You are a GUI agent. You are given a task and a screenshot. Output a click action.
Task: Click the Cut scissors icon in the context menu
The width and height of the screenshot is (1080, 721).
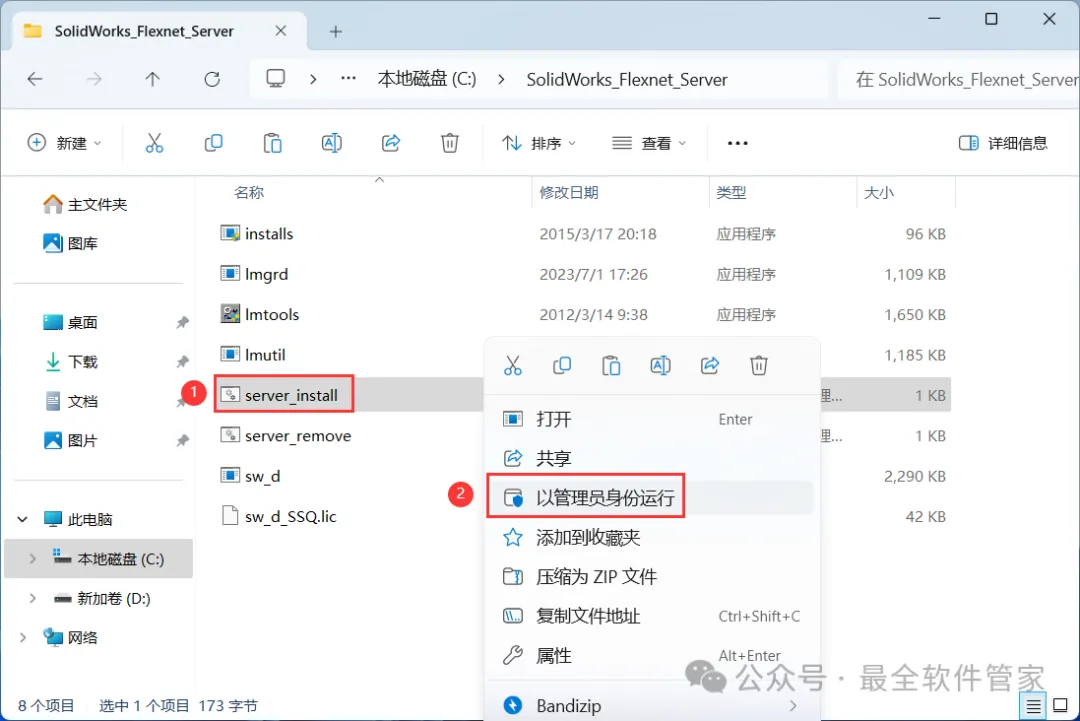pyautogui.click(x=513, y=366)
